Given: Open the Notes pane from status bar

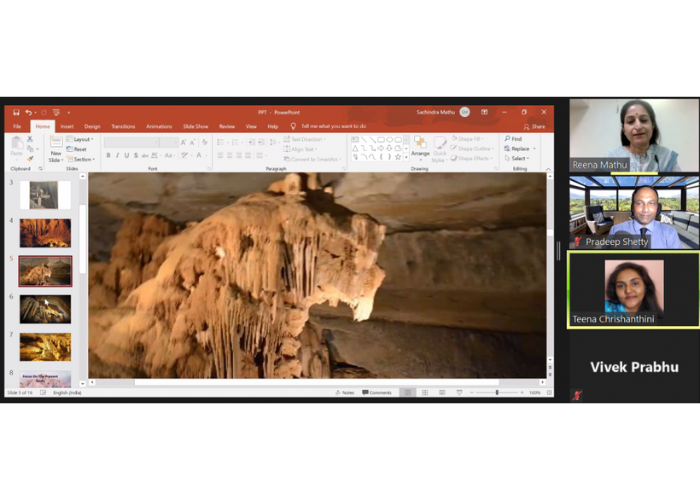Looking at the screenshot, I should coord(346,392).
